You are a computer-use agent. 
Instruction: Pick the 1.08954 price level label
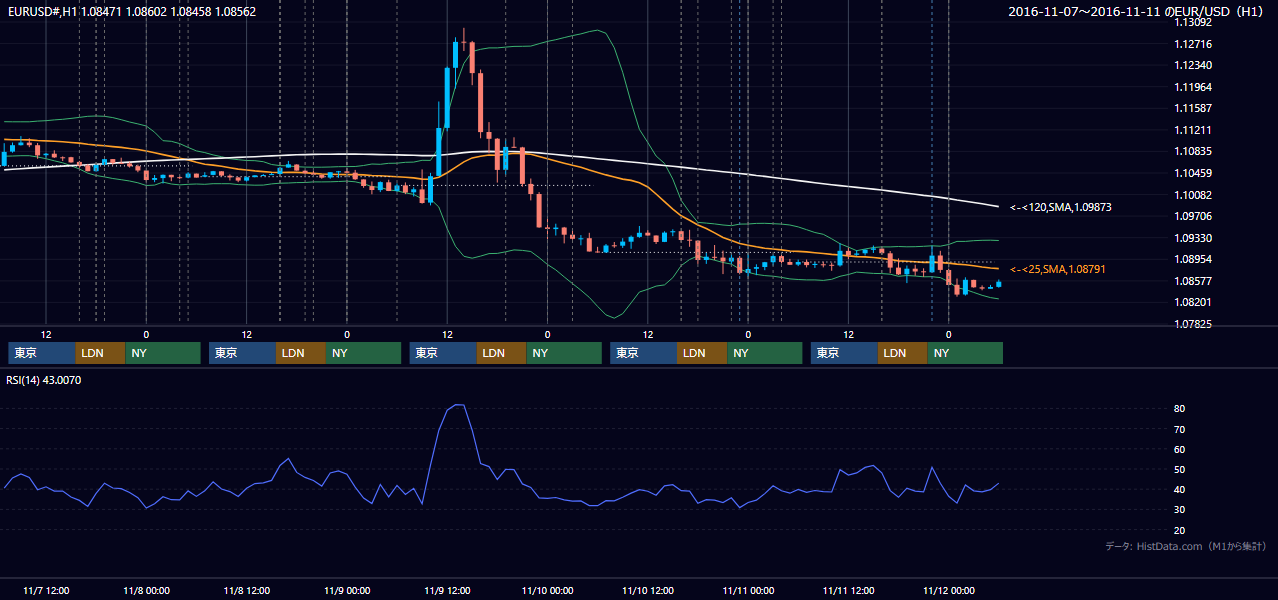pyautogui.click(x=1193, y=259)
